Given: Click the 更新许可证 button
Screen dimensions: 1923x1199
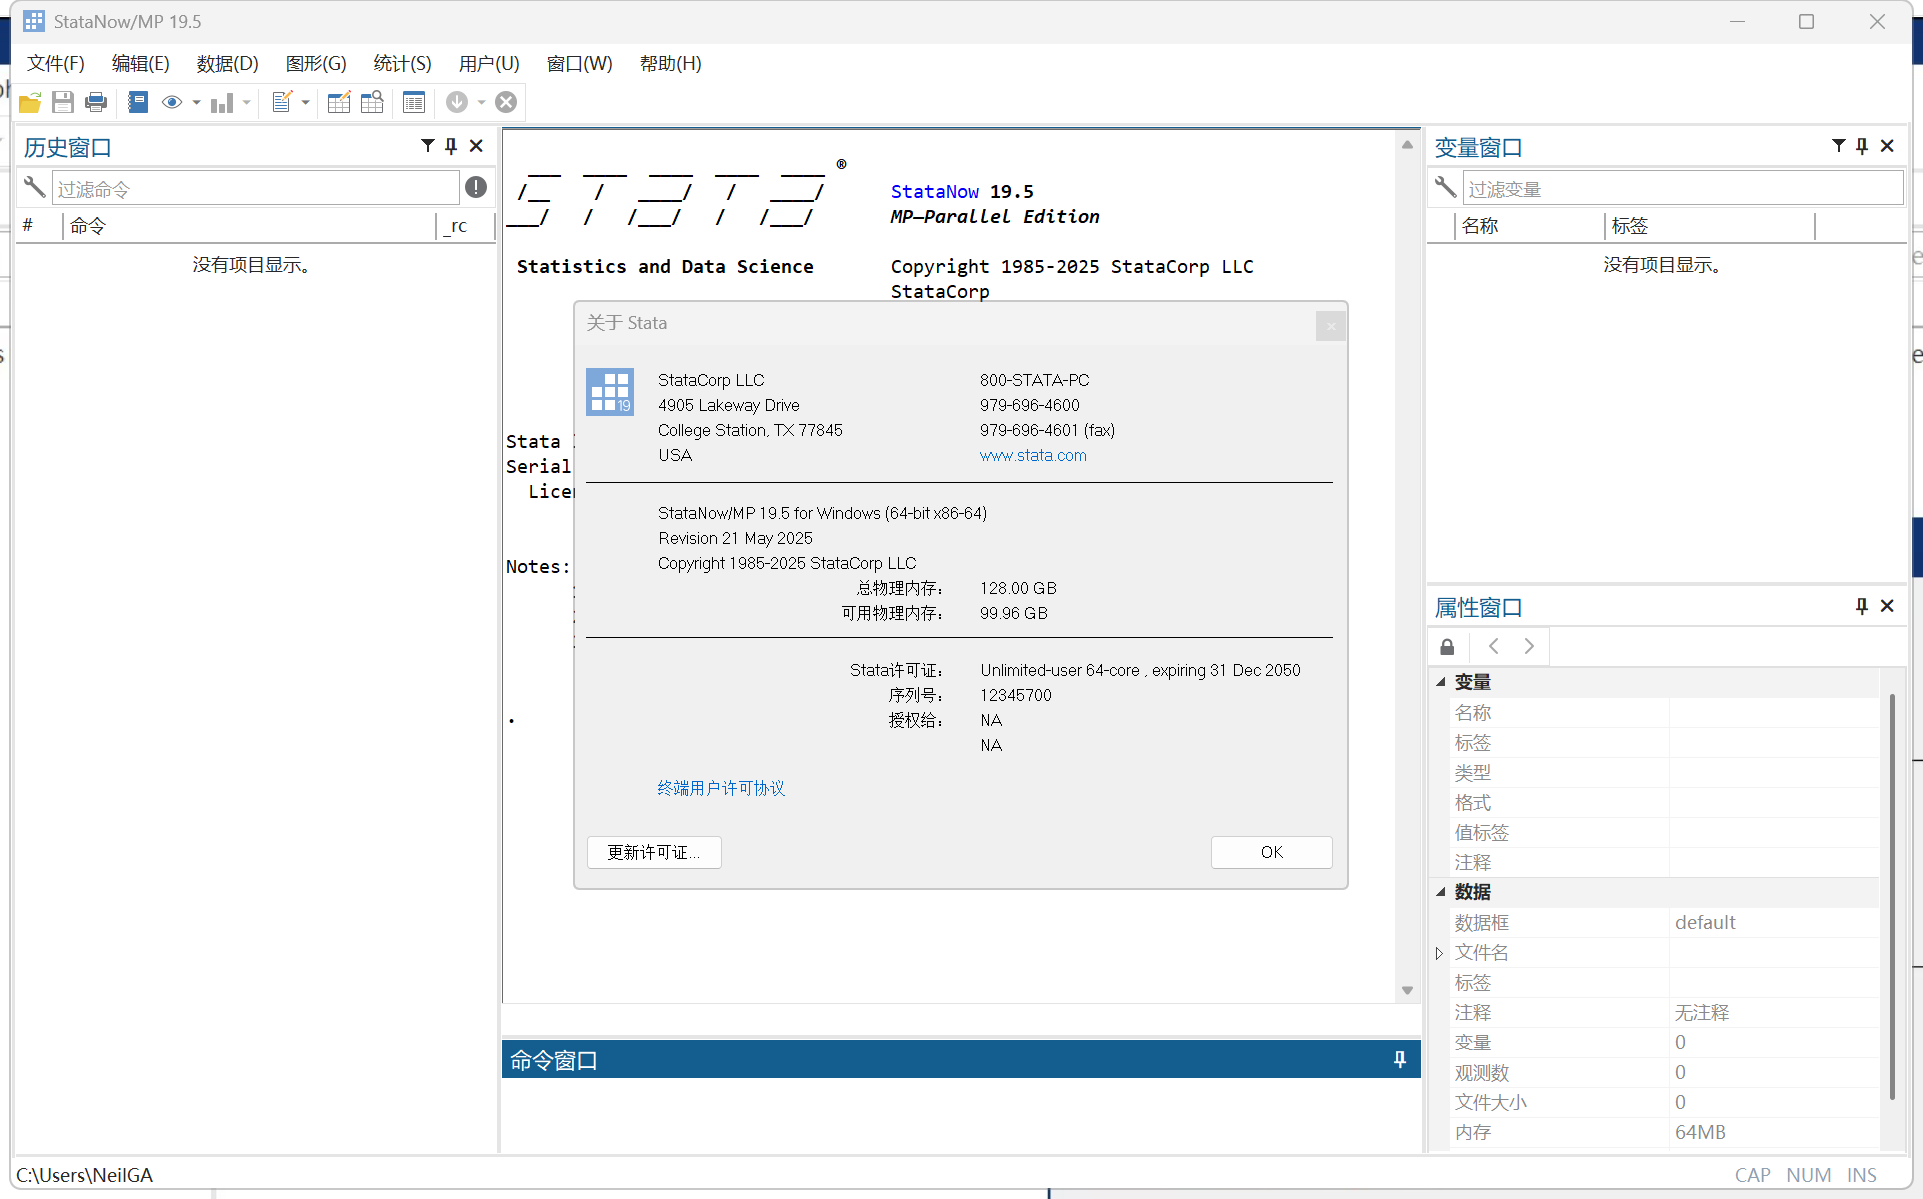Looking at the screenshot, I should (x=654, y=852).
